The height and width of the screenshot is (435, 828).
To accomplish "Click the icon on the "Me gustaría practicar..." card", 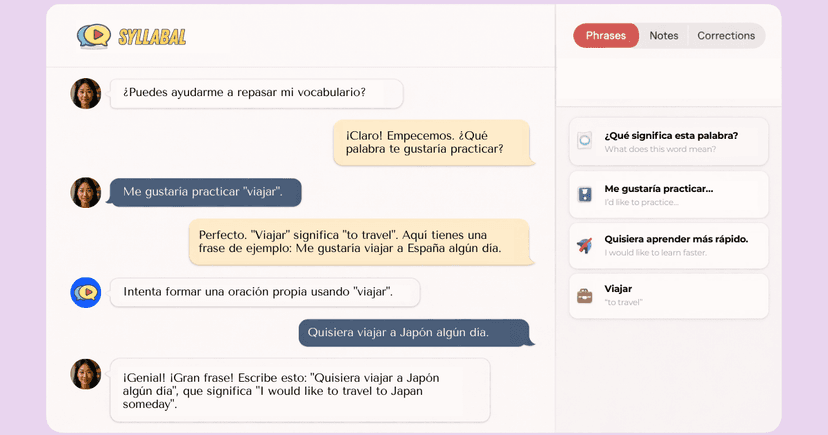I will pos(585,194).
